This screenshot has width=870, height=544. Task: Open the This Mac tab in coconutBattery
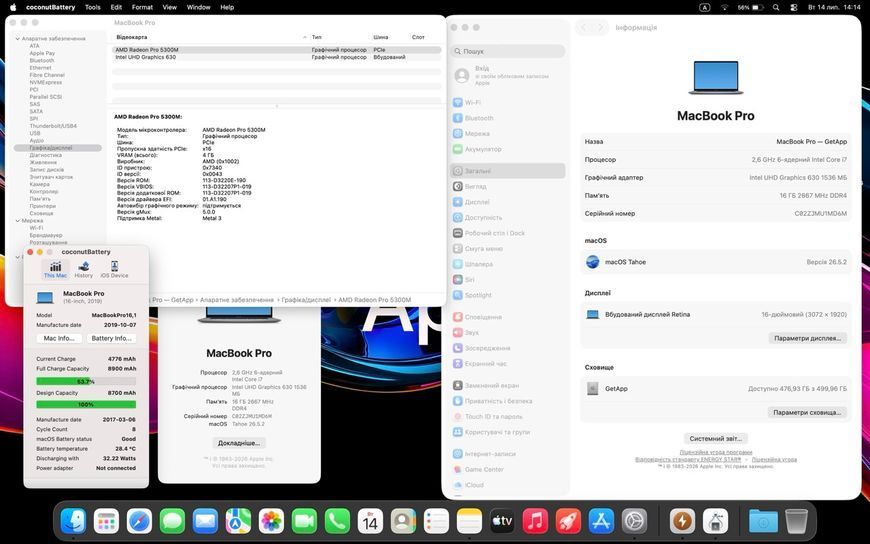click(55, 269)
